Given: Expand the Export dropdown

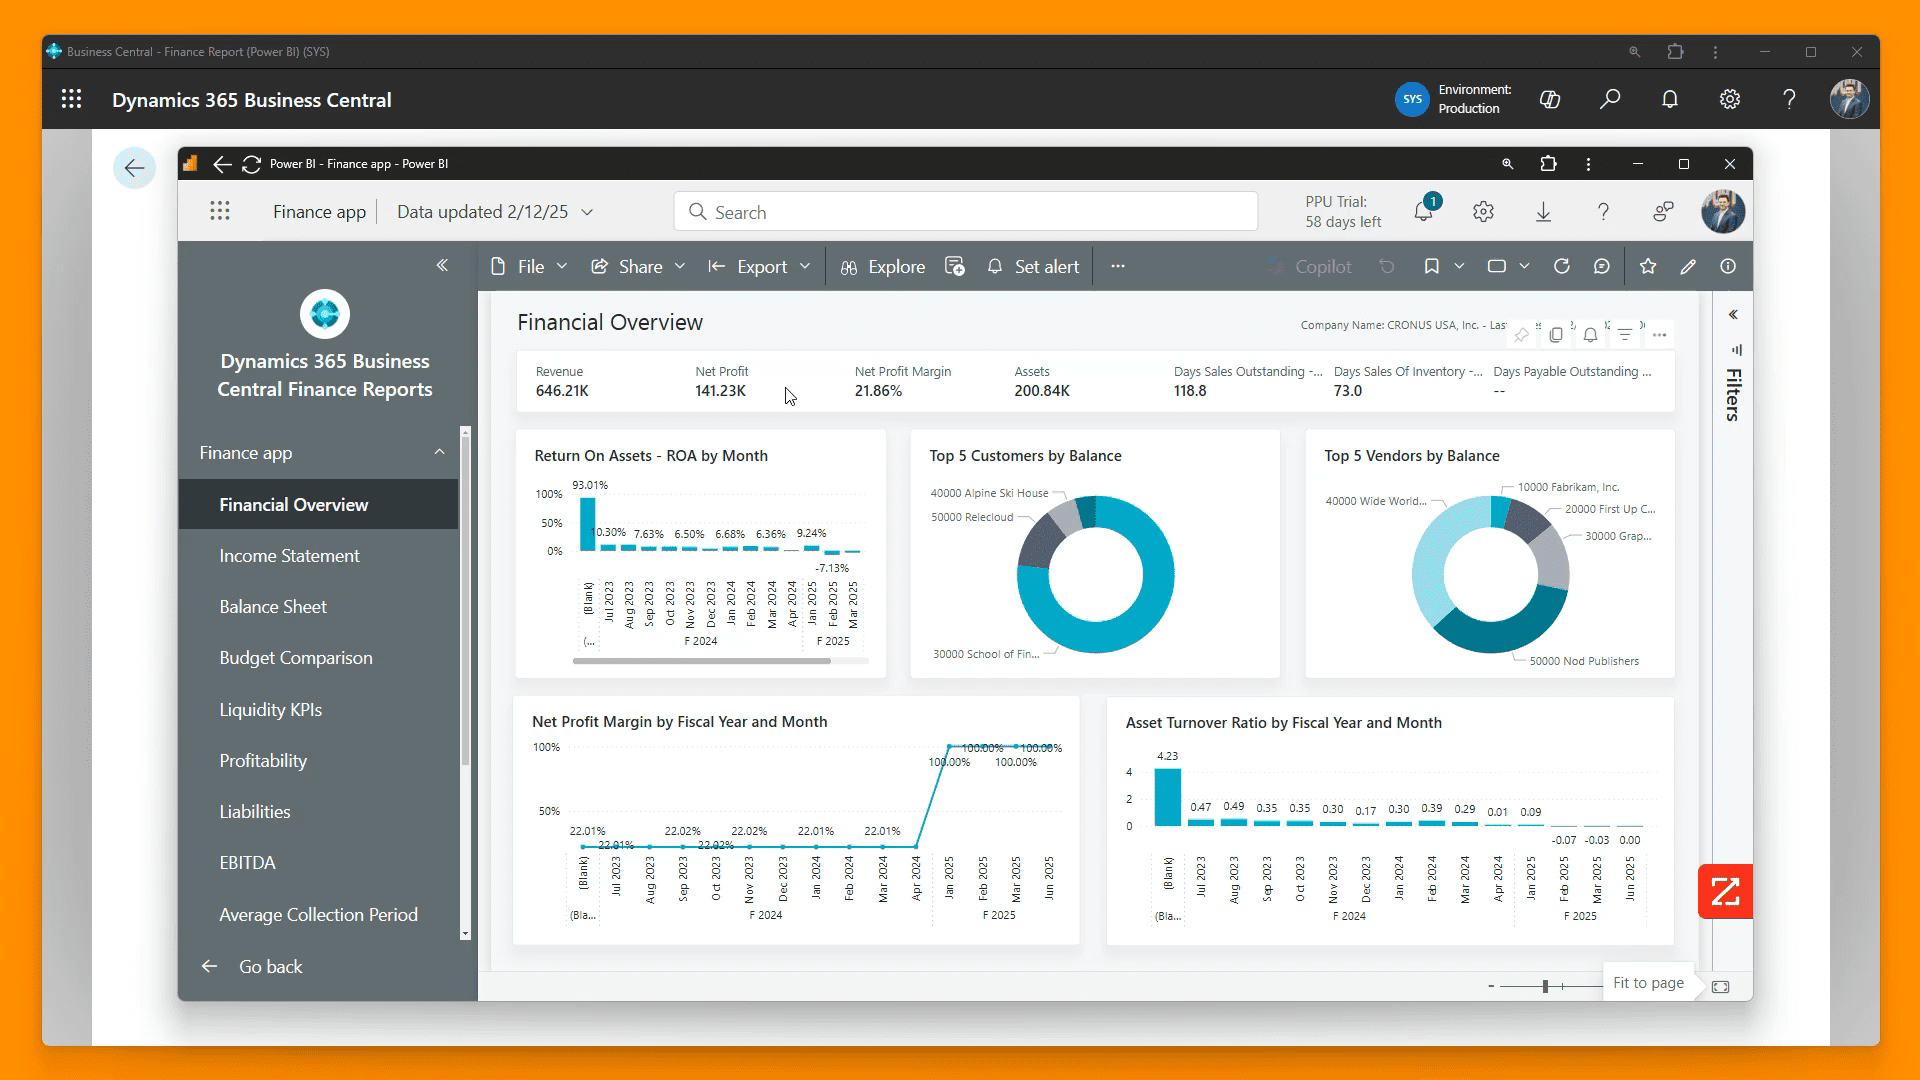Looking at the screenshot, I should click(x=760, y=267).
